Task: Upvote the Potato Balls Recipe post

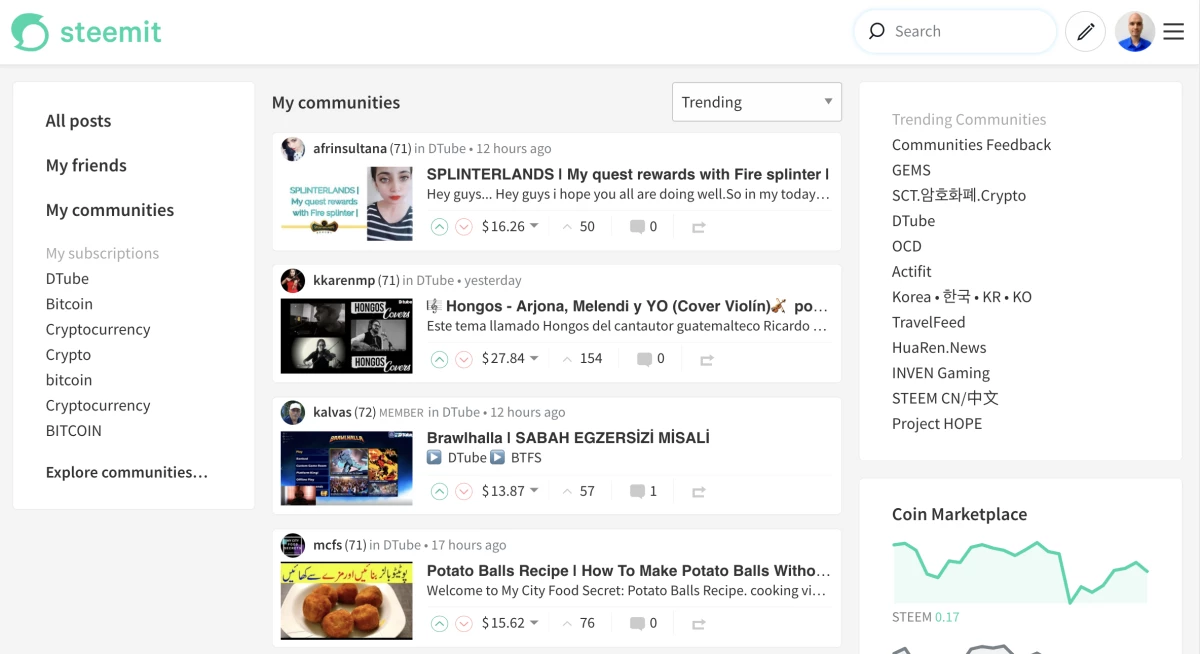Action: 439,623
